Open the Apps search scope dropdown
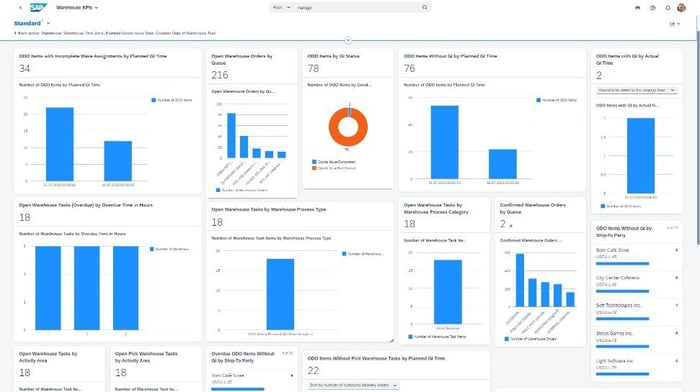Image resolution: width=700 pixels, height=392 pixels. pyautogui.click(x=281, y=8)
